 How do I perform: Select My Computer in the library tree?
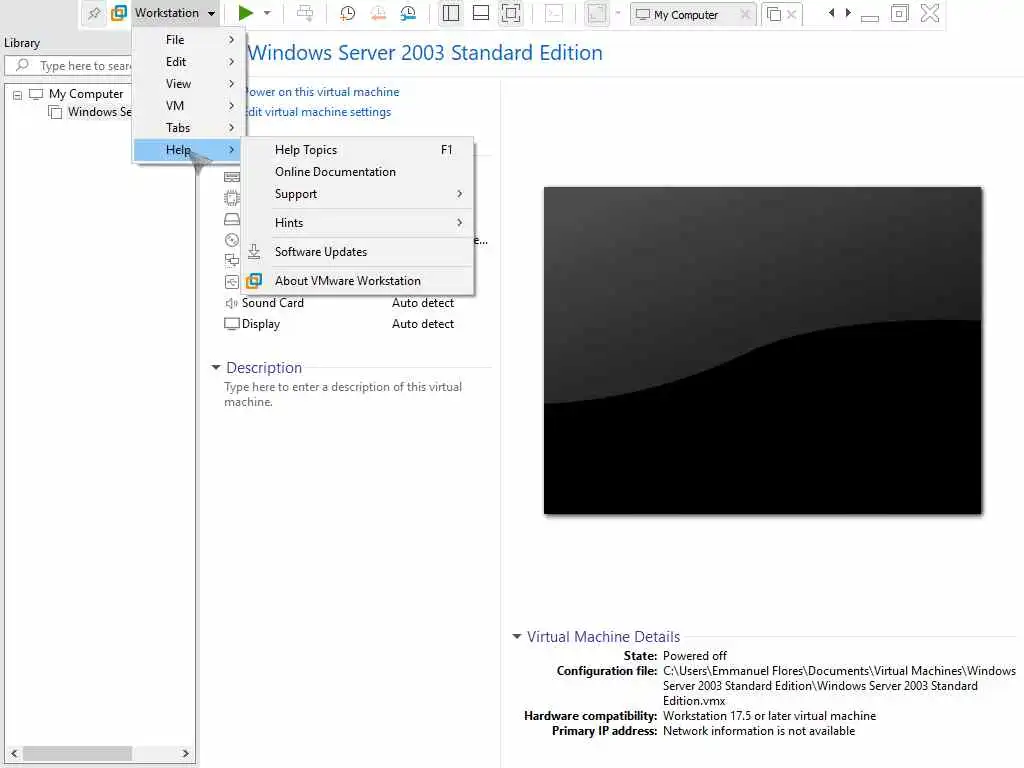(x=86, y=94)
